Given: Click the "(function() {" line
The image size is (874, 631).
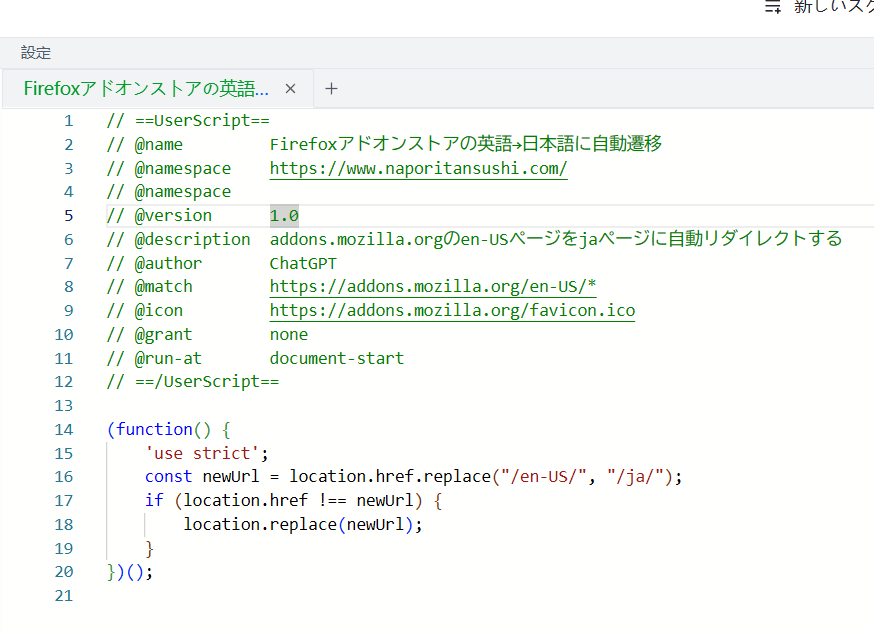Looking at the screenshot, I should [x=168, y=430].
